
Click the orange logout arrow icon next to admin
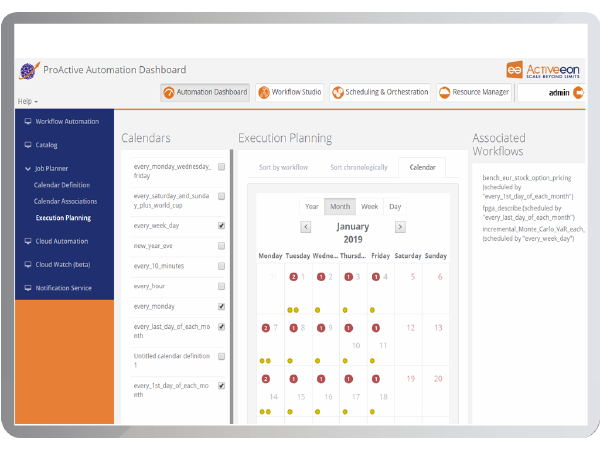point(579,93)
